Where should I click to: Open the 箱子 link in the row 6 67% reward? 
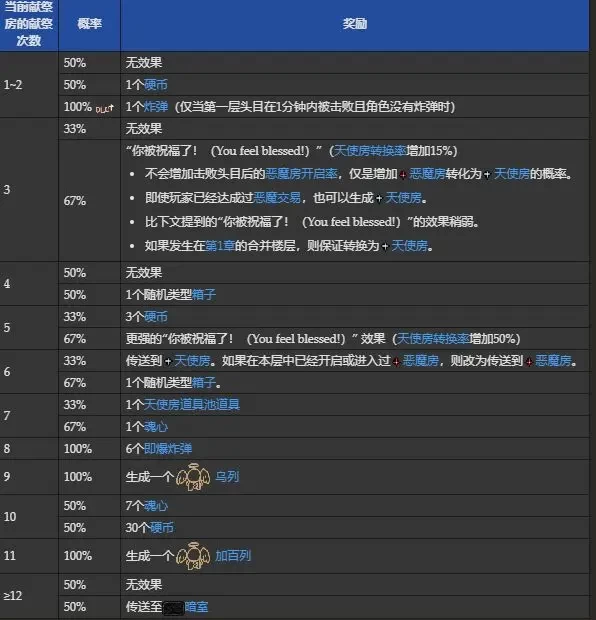pos(204,383)
